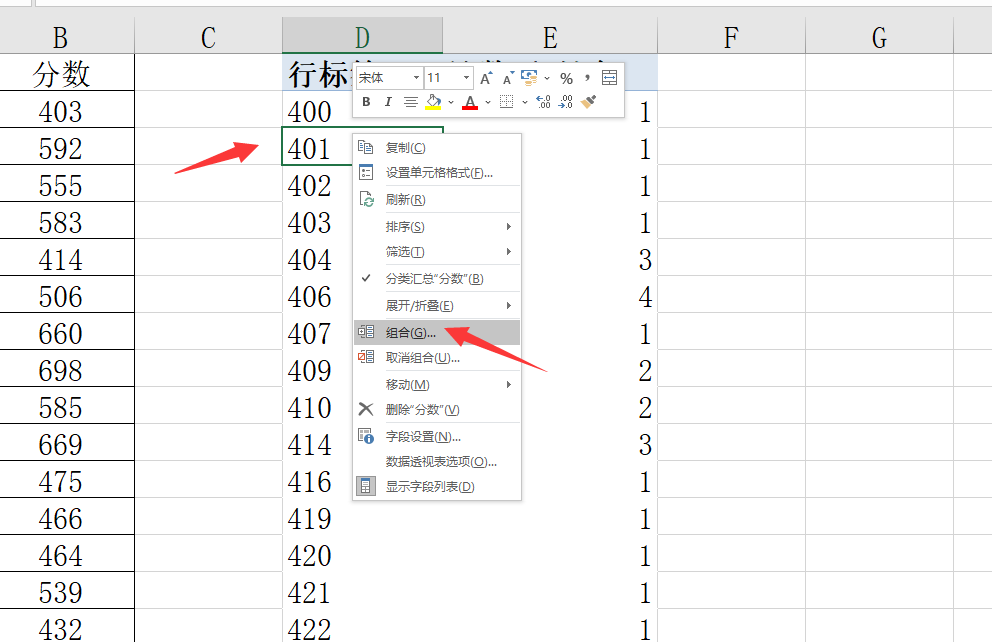
Task: Select pivot row label 400
Action: pyautogui.click(x=316, y=110)
